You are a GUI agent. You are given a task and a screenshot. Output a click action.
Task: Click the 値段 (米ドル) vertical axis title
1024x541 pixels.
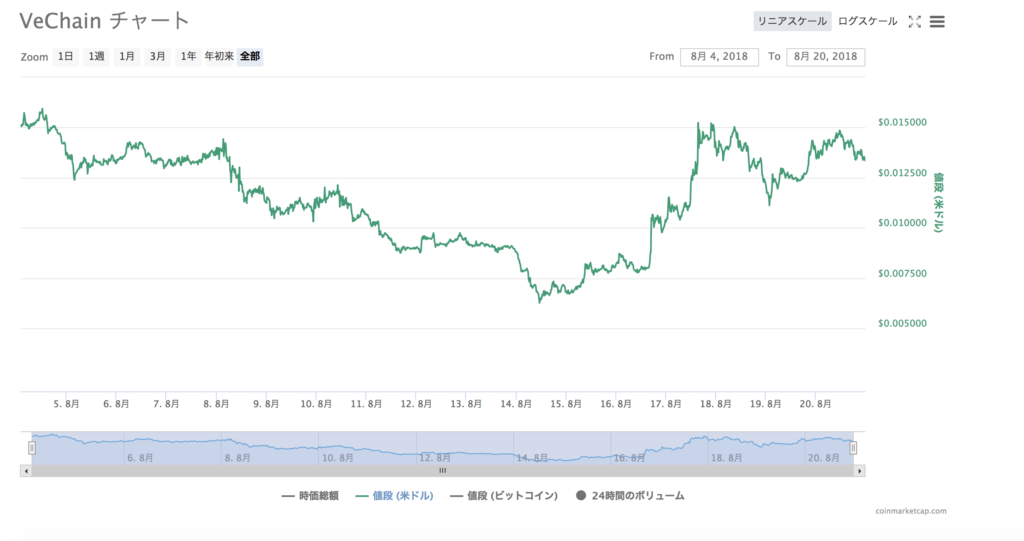pyautogui.click(x=938, y=203)
